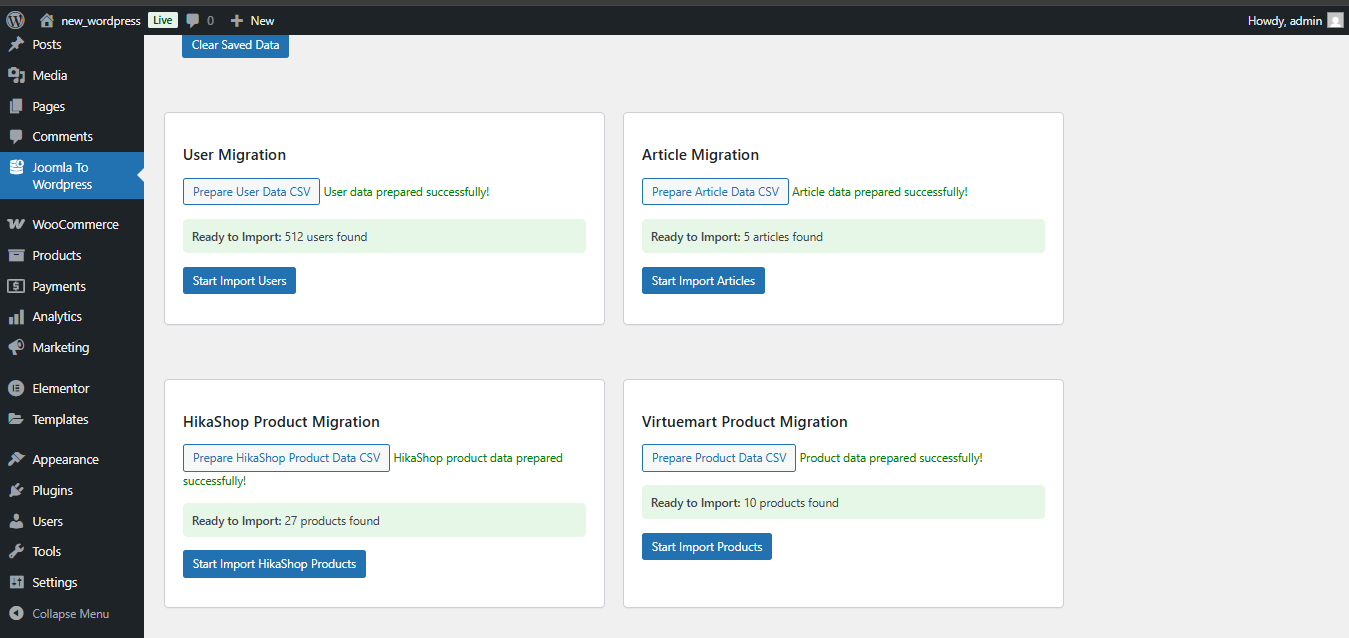Click Prepare Article Data CSV button

pos(715,192)
